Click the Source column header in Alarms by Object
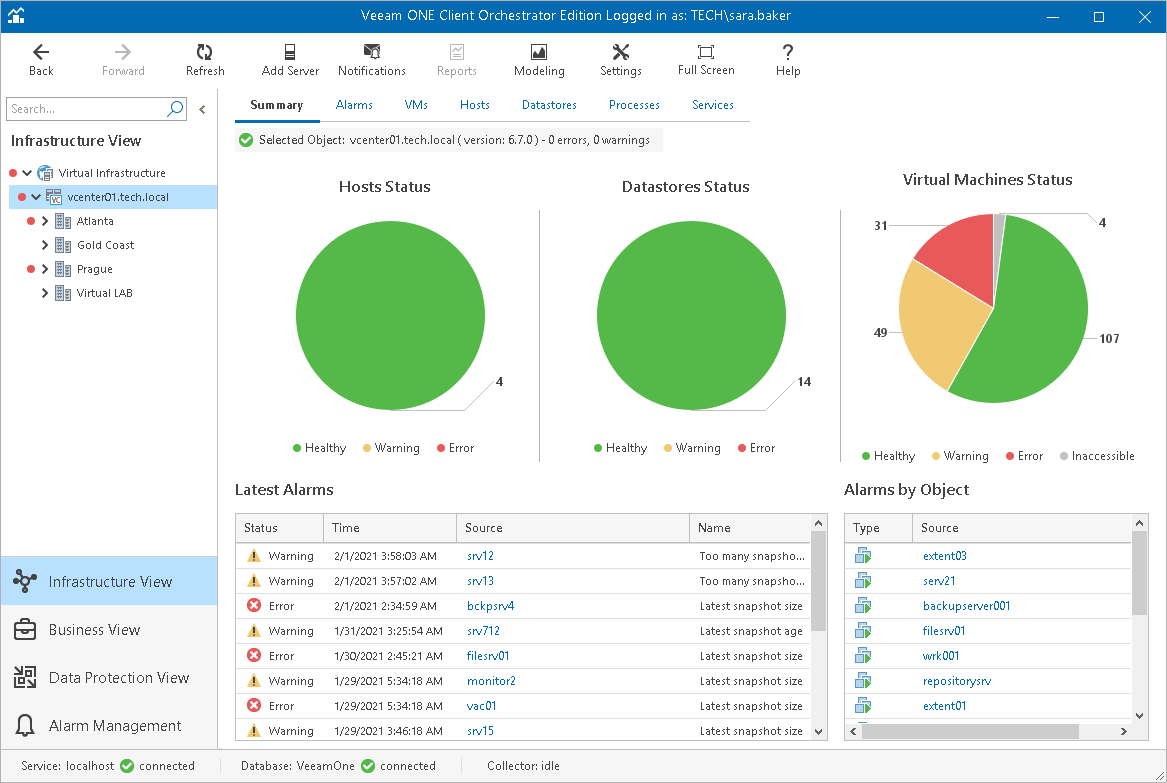 (1021, 528)
